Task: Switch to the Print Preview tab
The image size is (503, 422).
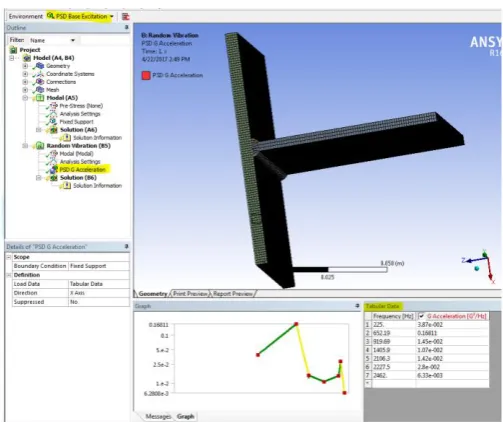Action: [x=190, y=294]
